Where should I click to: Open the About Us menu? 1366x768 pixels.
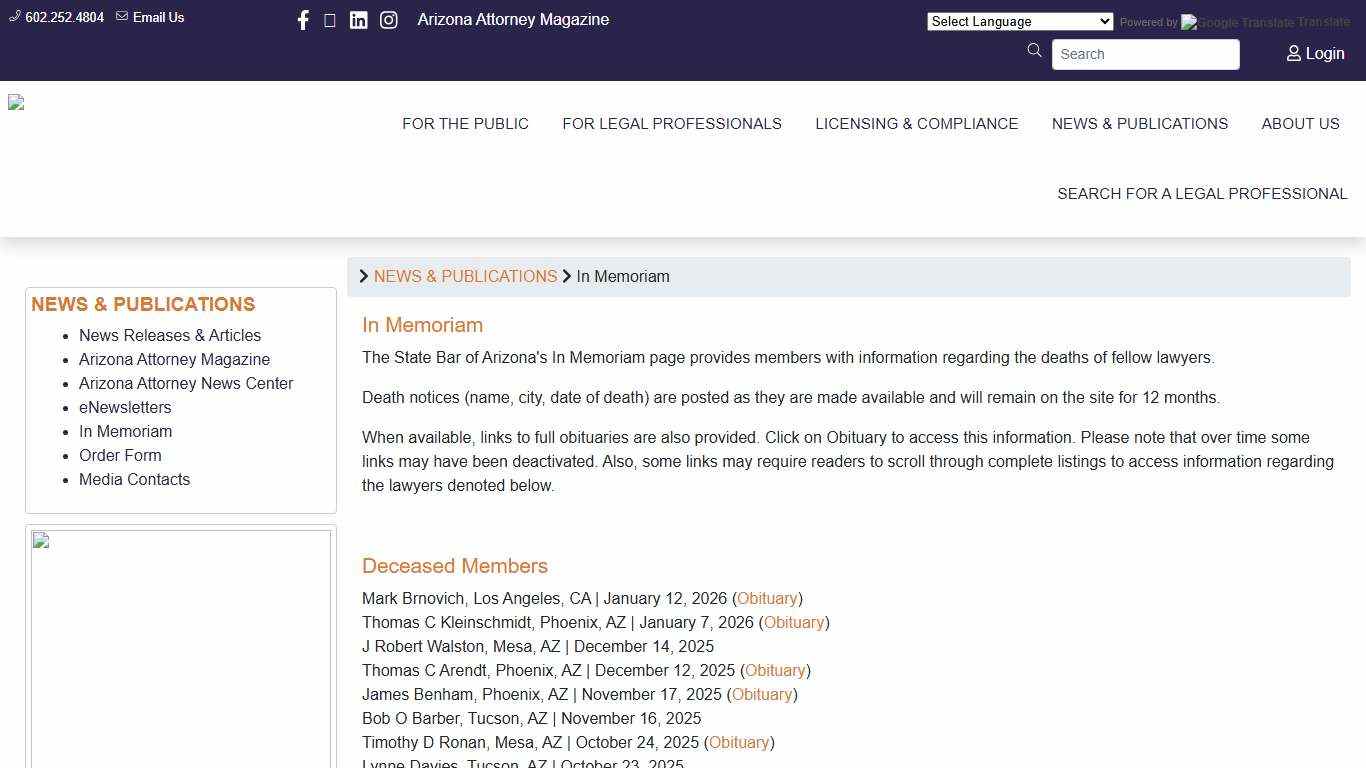click(x=1300, y=124)
